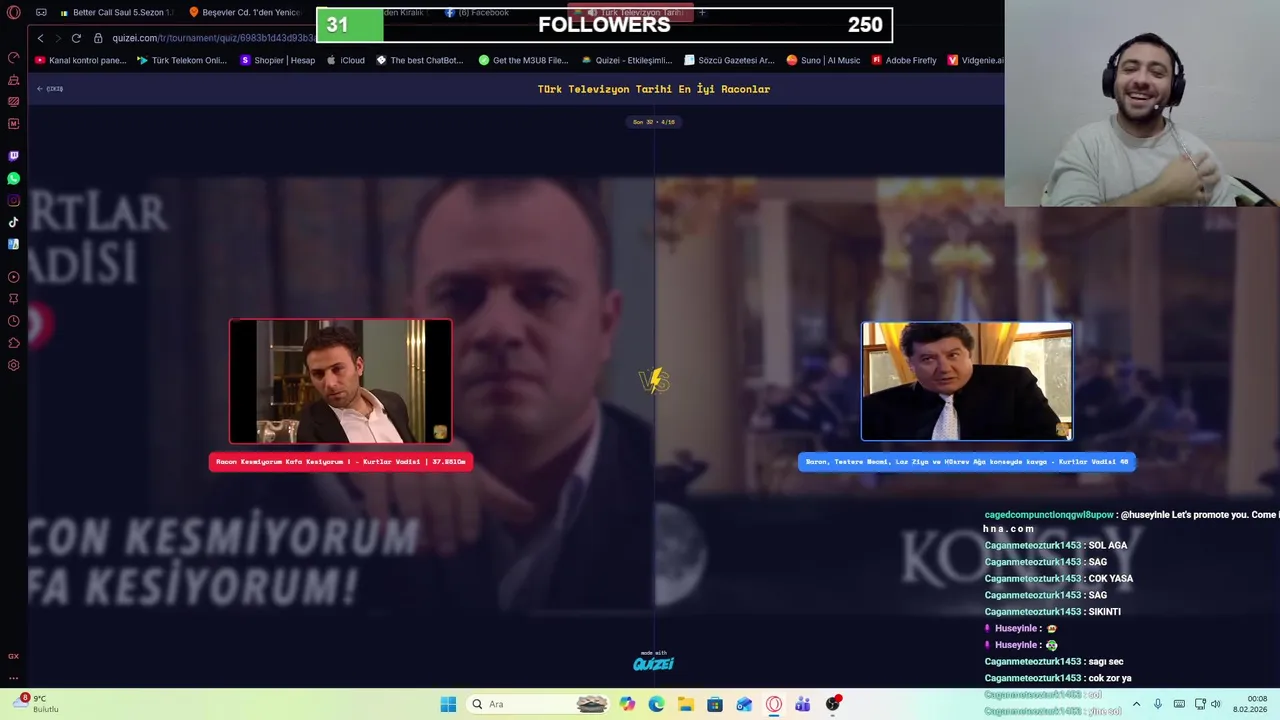The width and height of the screenshot is (1280, 720).
Task: Choose the left Kurtlar Vadisi video thumbnail
Action: [340, 381]
